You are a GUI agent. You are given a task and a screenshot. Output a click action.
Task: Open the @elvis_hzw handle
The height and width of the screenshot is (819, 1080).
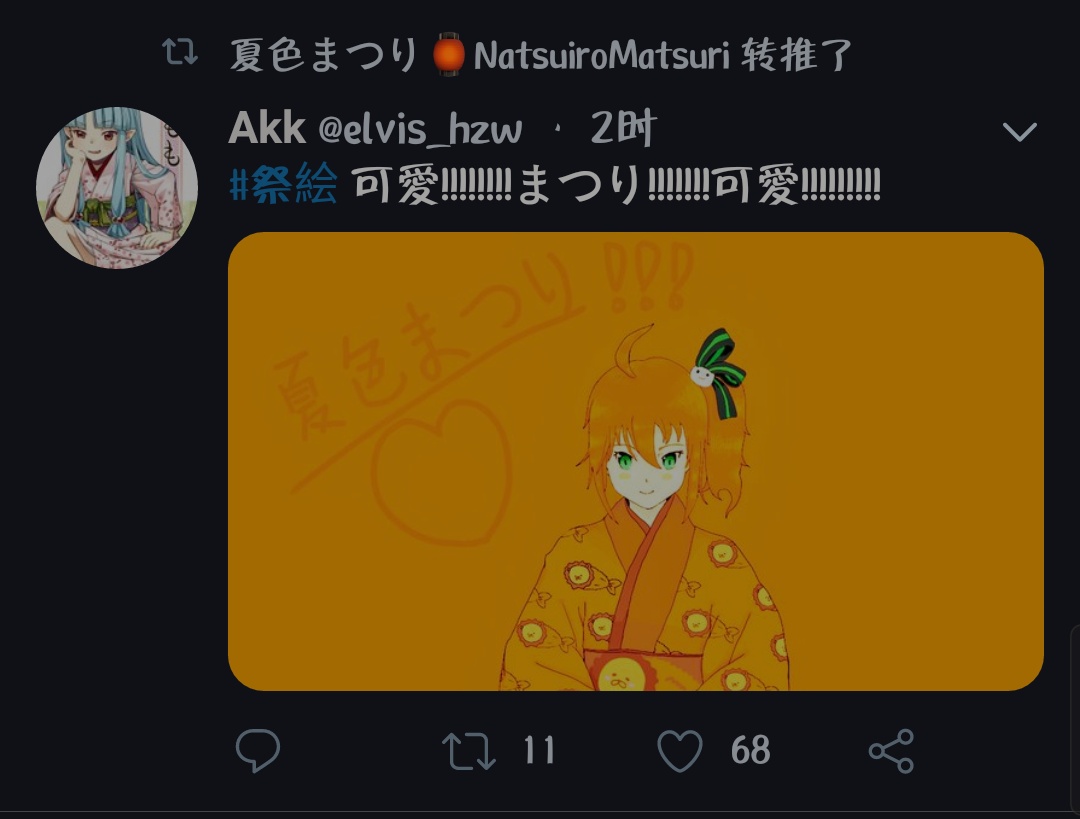(x=420, y=129)
